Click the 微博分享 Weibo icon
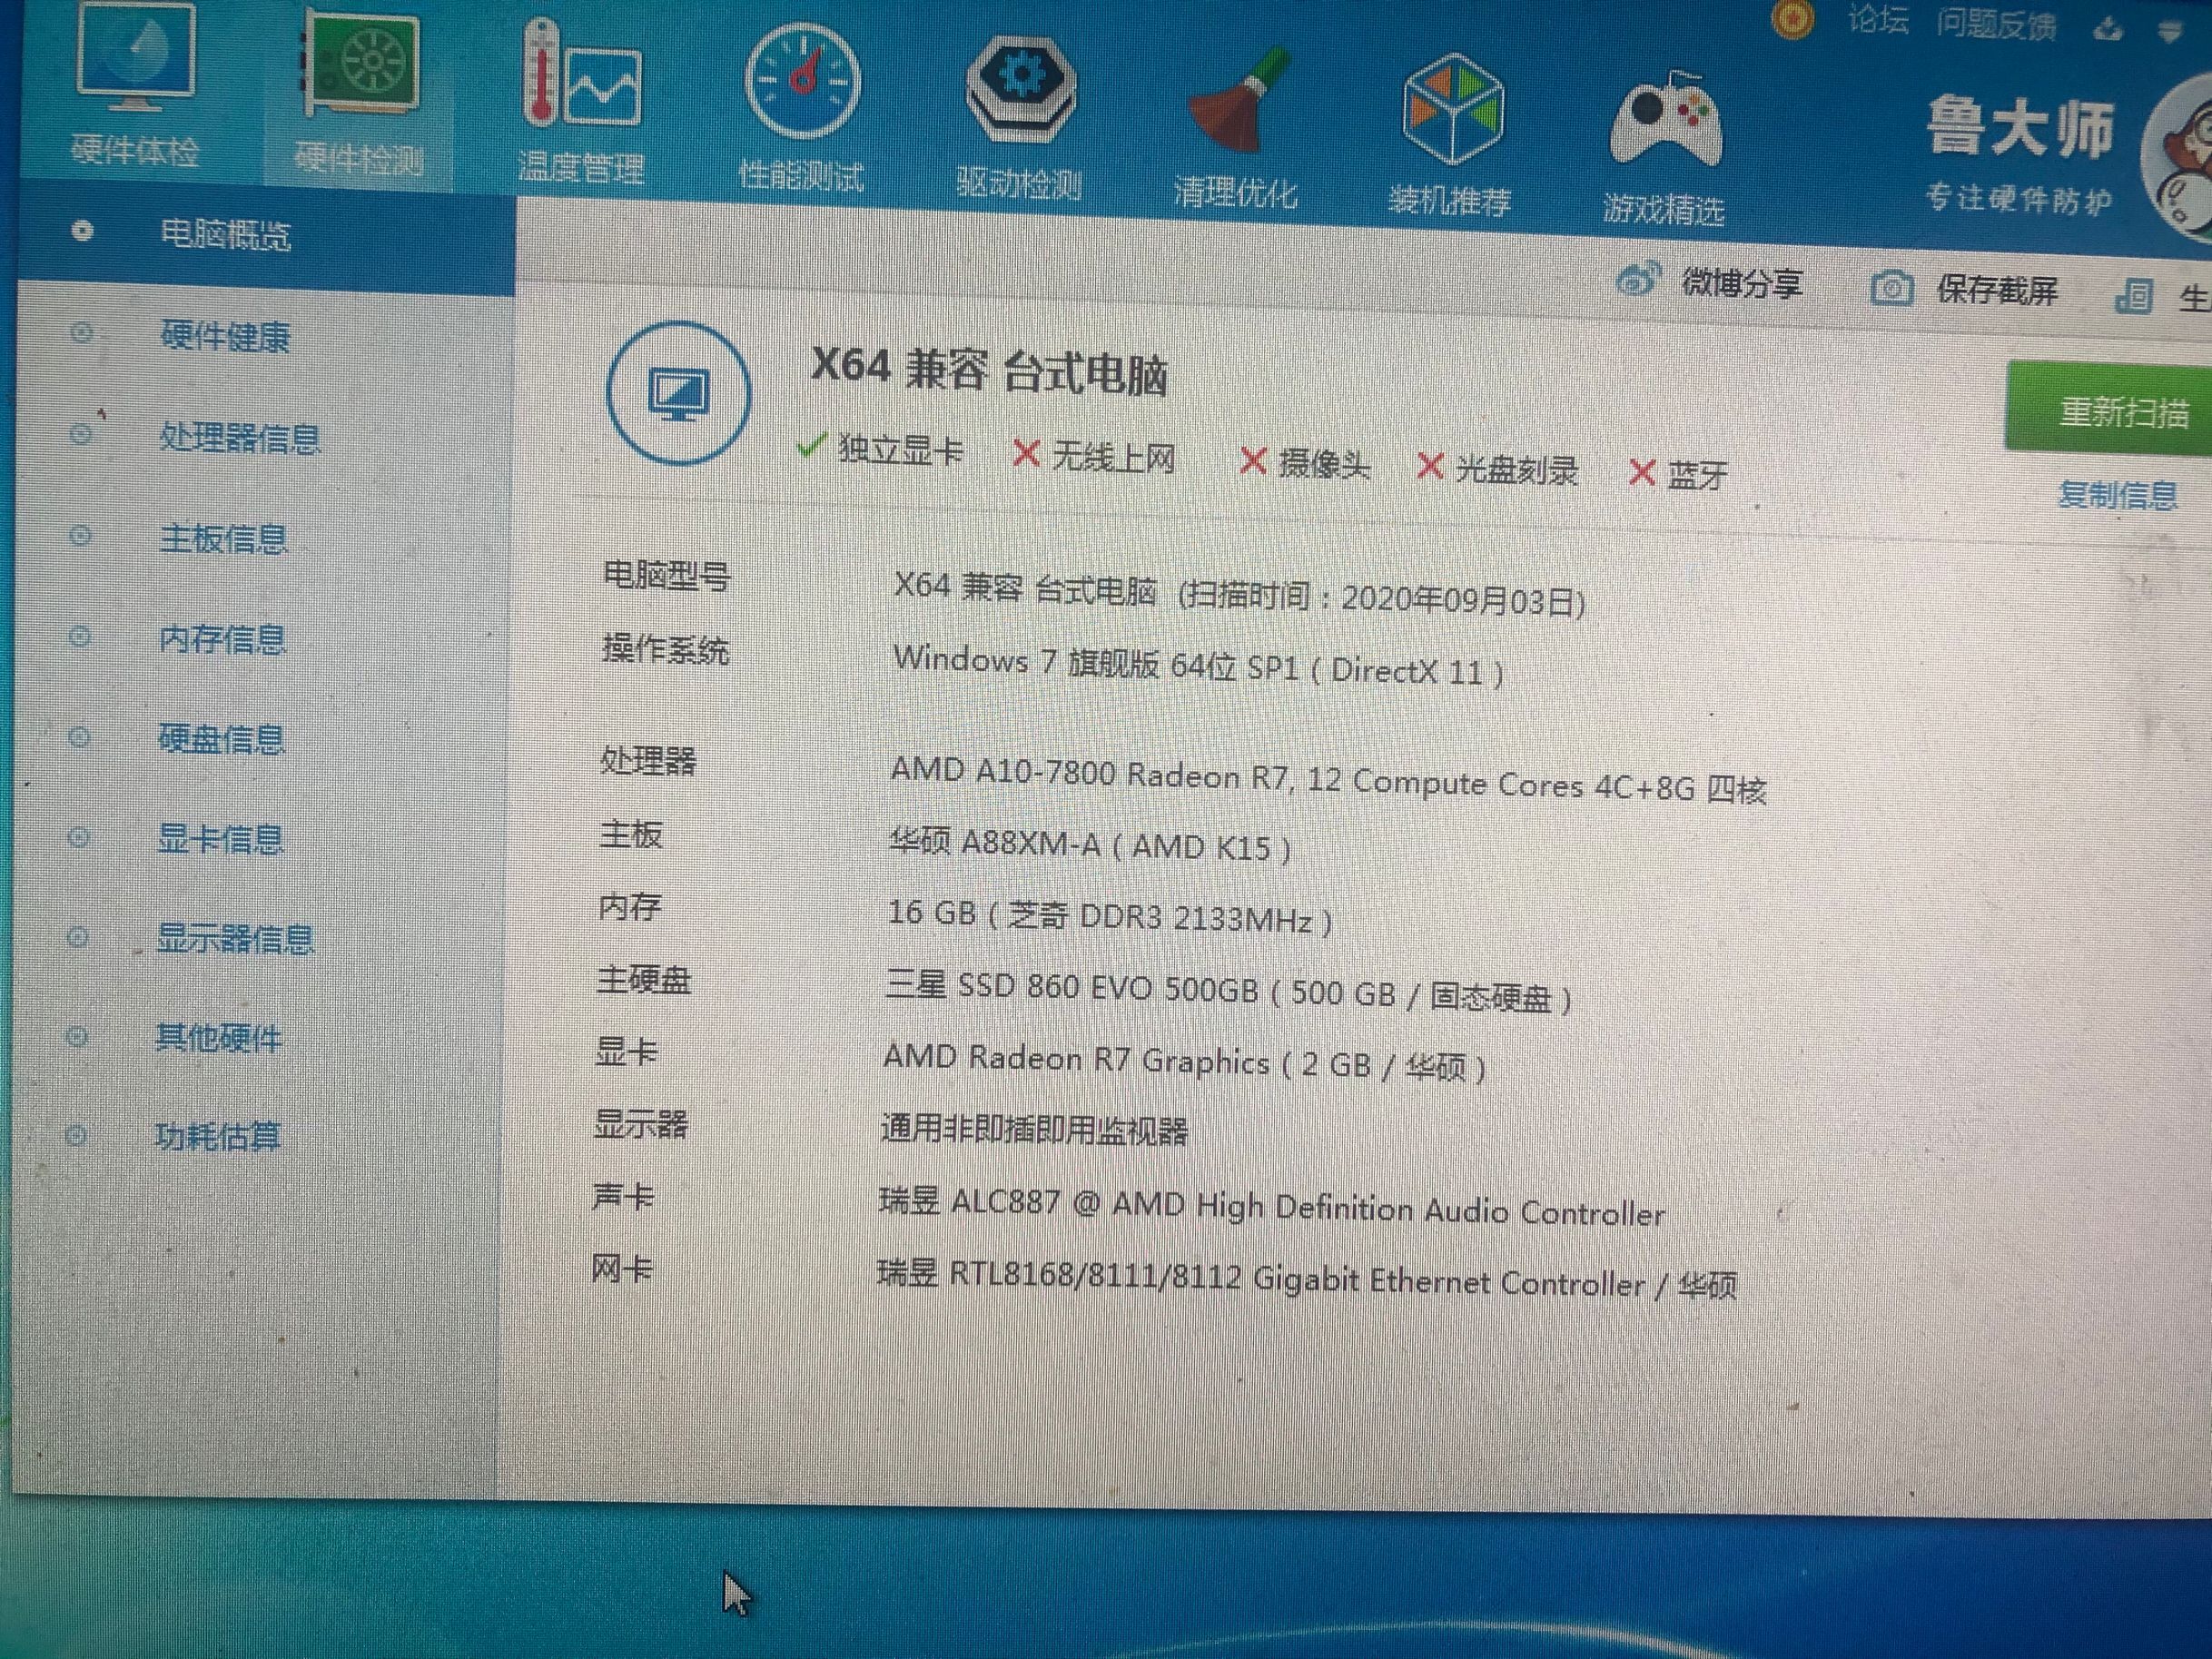2212x1659 pixels. point(1637,279)
